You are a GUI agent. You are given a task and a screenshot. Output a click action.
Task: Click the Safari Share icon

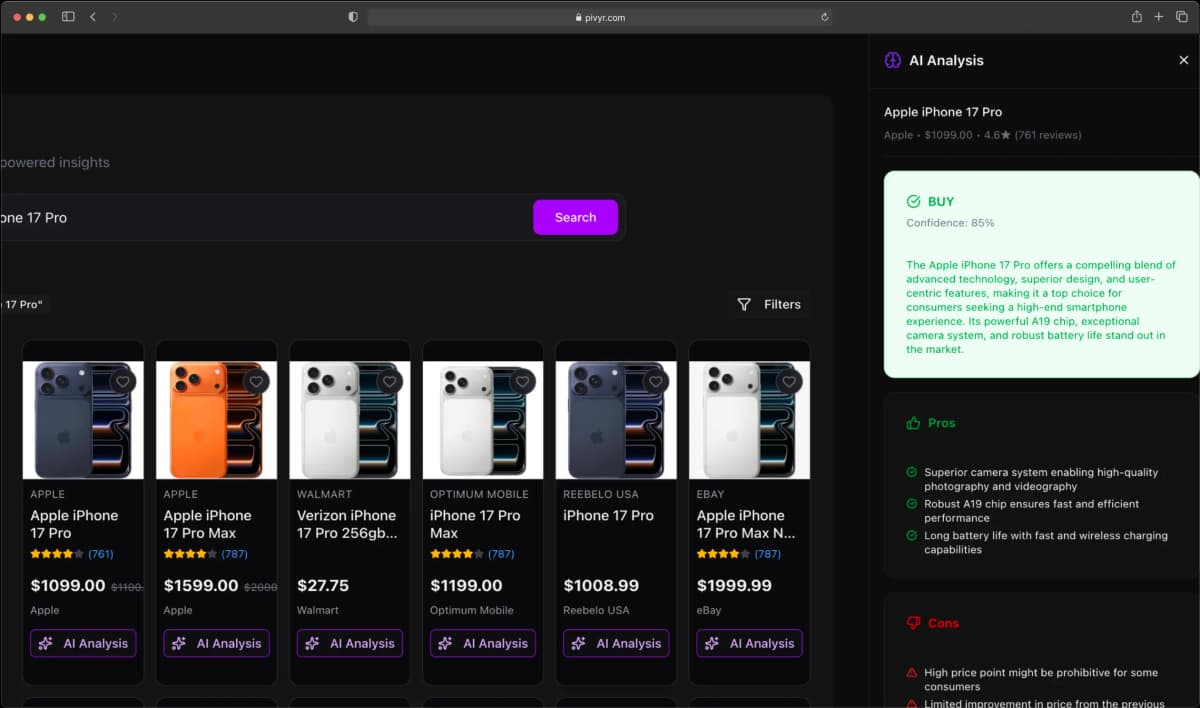point(1136,17)
